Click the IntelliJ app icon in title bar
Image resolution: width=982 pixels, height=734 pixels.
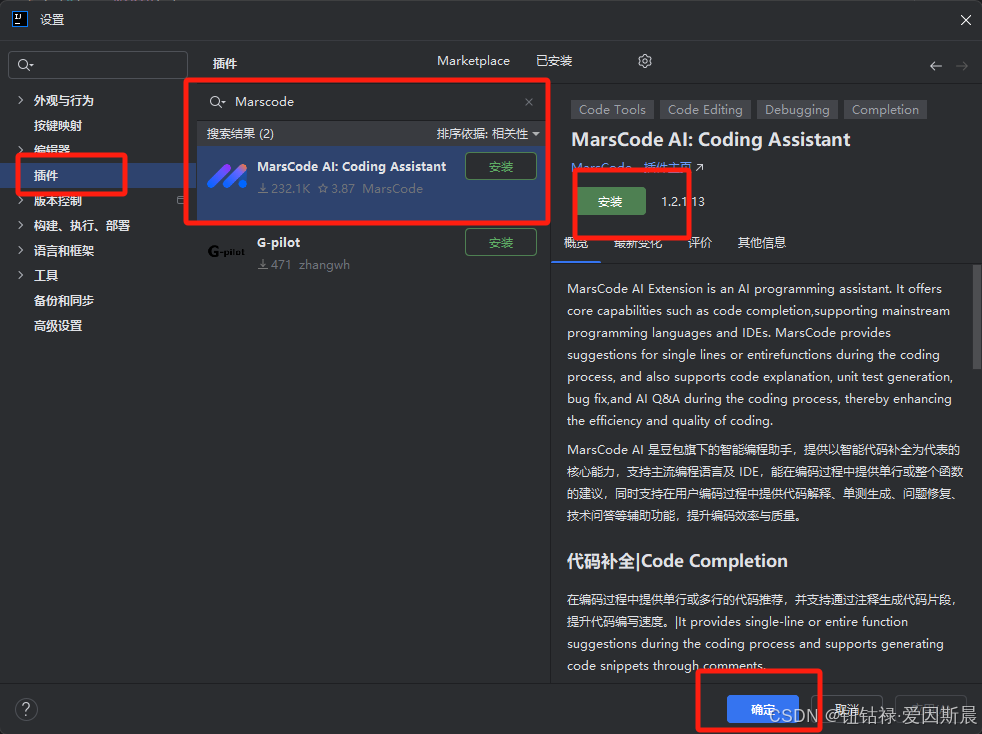coord(20,19)
